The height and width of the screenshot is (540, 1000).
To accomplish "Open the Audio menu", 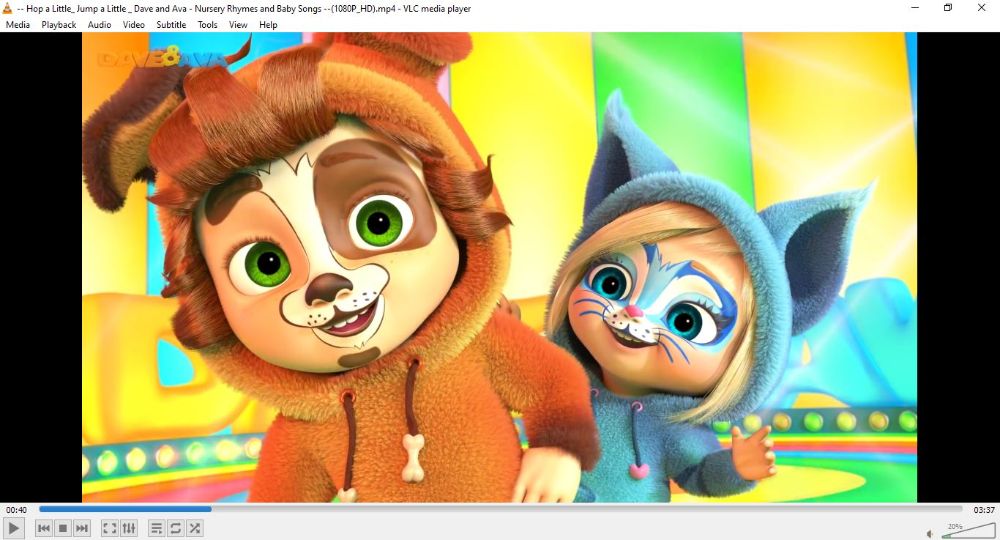I will [99, 25].
